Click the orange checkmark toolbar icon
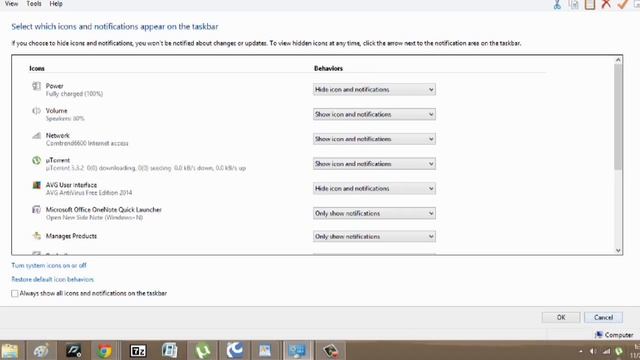Image resolution: width=640 pixels, height=360 pixels. coord(622,4)
